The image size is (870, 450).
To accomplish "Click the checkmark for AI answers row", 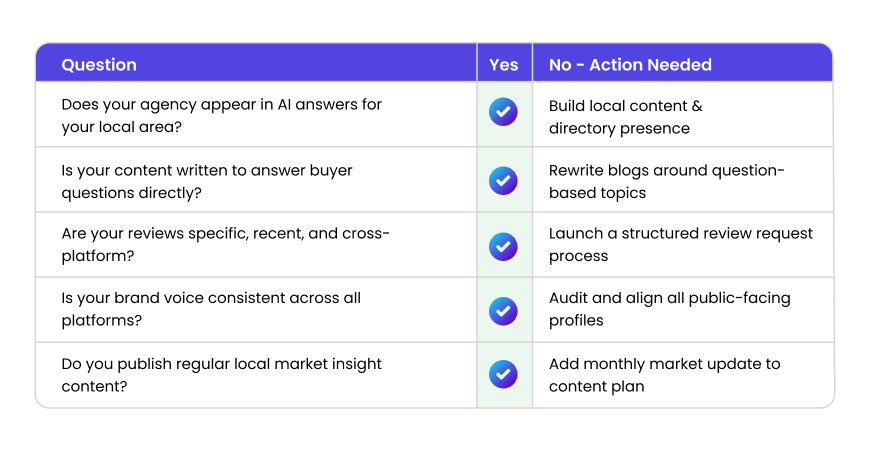I will tap(503, 112).
